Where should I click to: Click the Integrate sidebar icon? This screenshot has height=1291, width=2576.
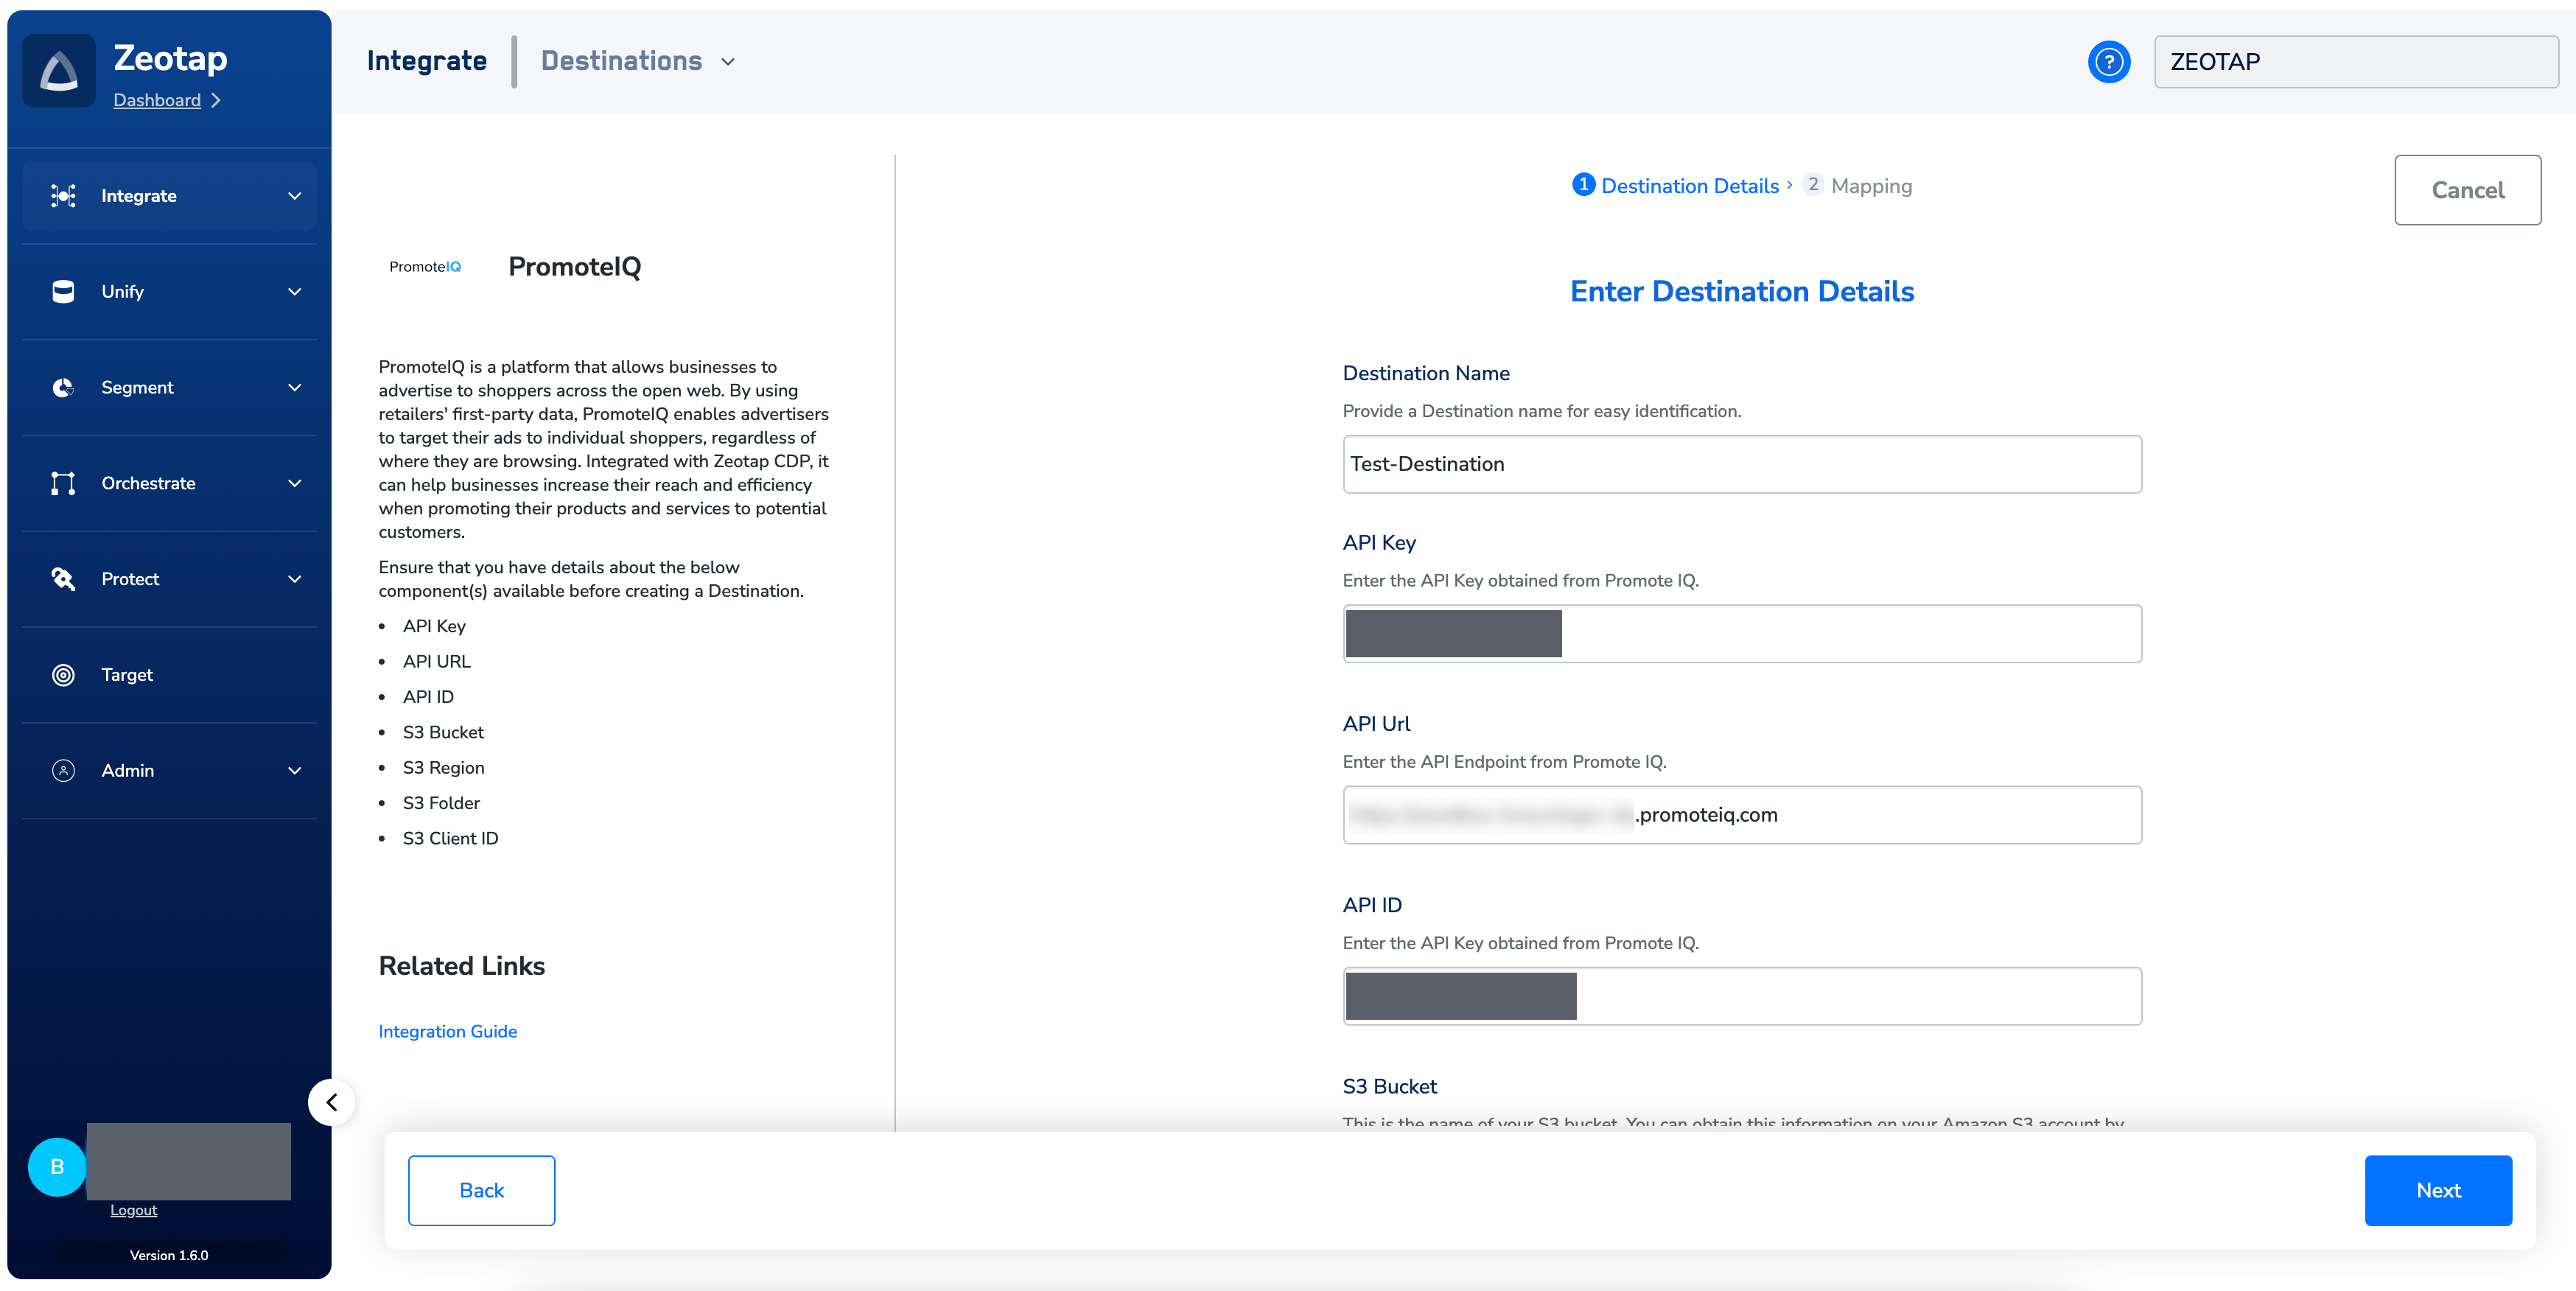coord(63,196)
